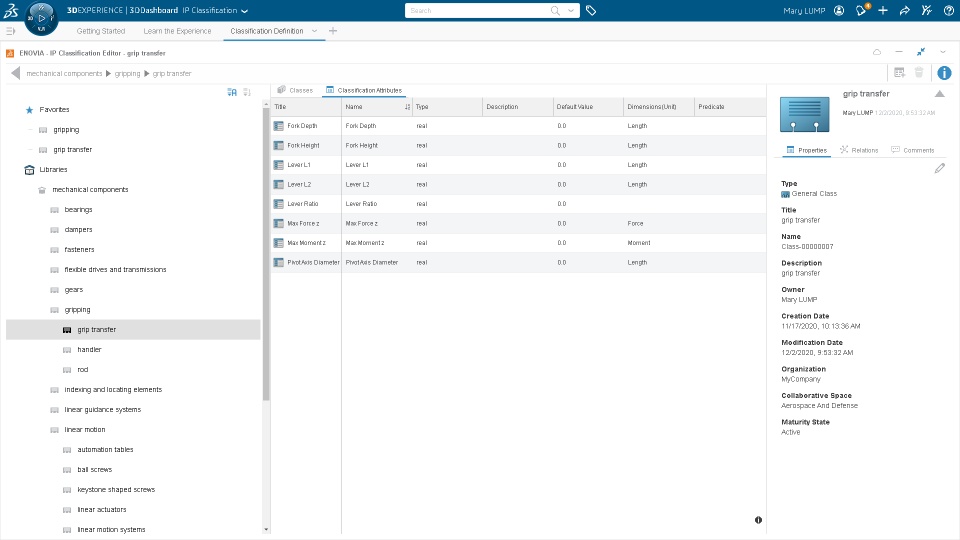The image size is (960, 540).
Task: Open the Classes tab
Action: coord(295,90)
